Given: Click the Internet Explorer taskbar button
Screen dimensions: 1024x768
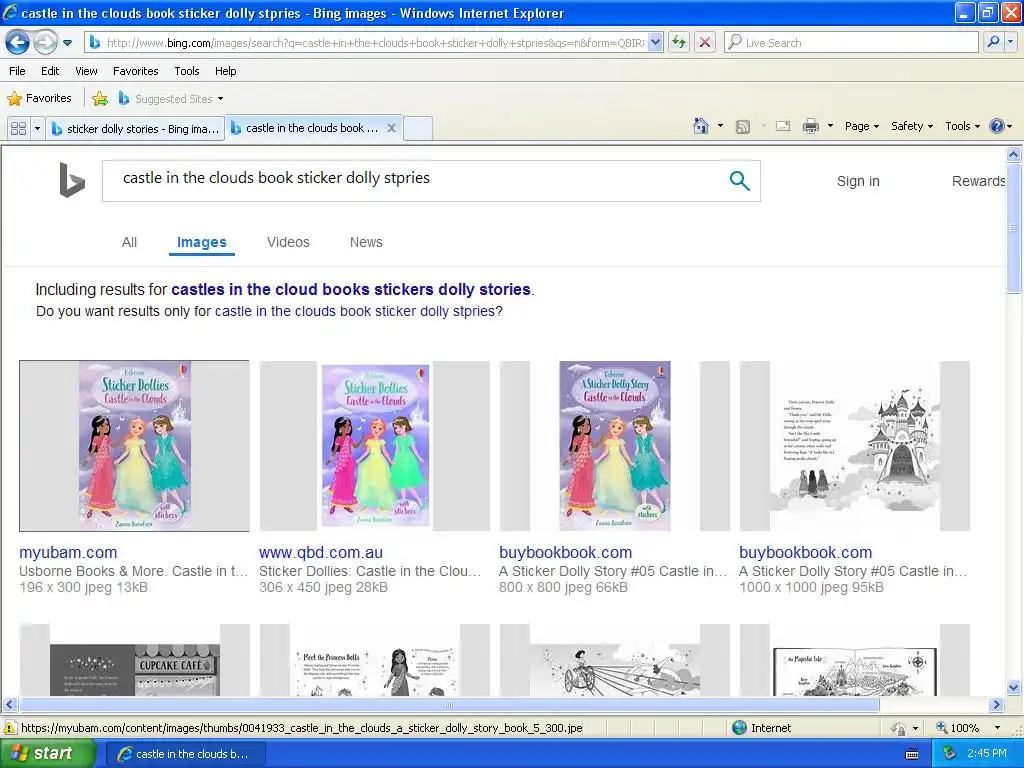Looking at the screenshot, I should pyautogui.click(x=185, y=754).
